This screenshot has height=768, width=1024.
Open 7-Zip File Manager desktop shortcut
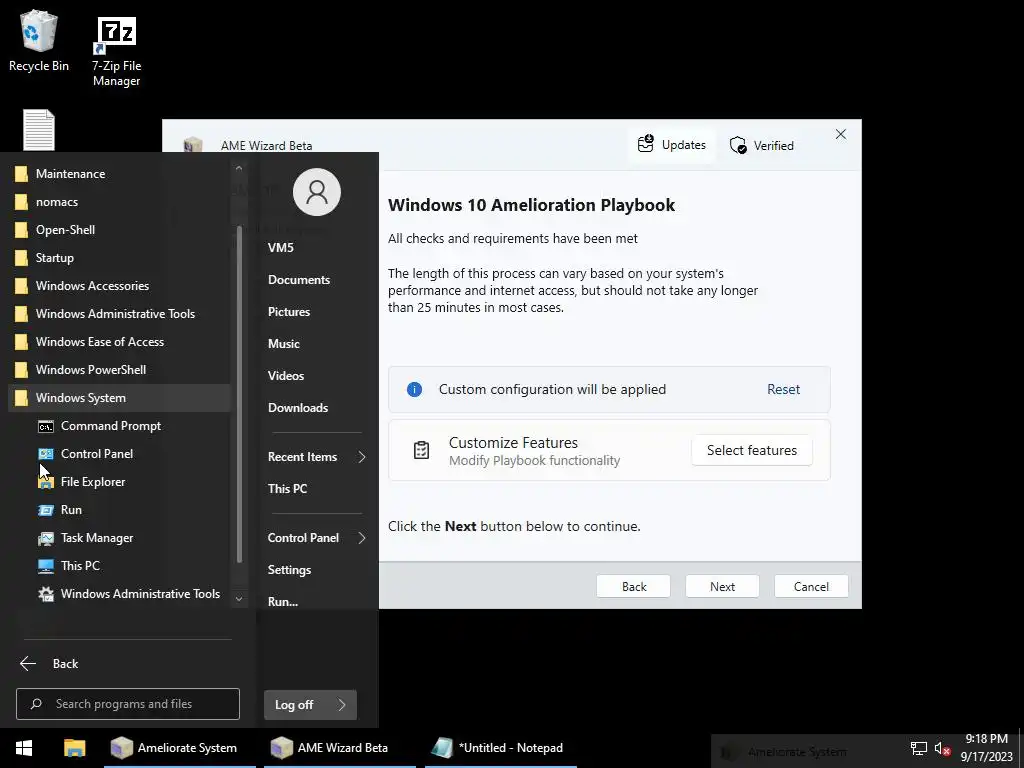[116, 51]
